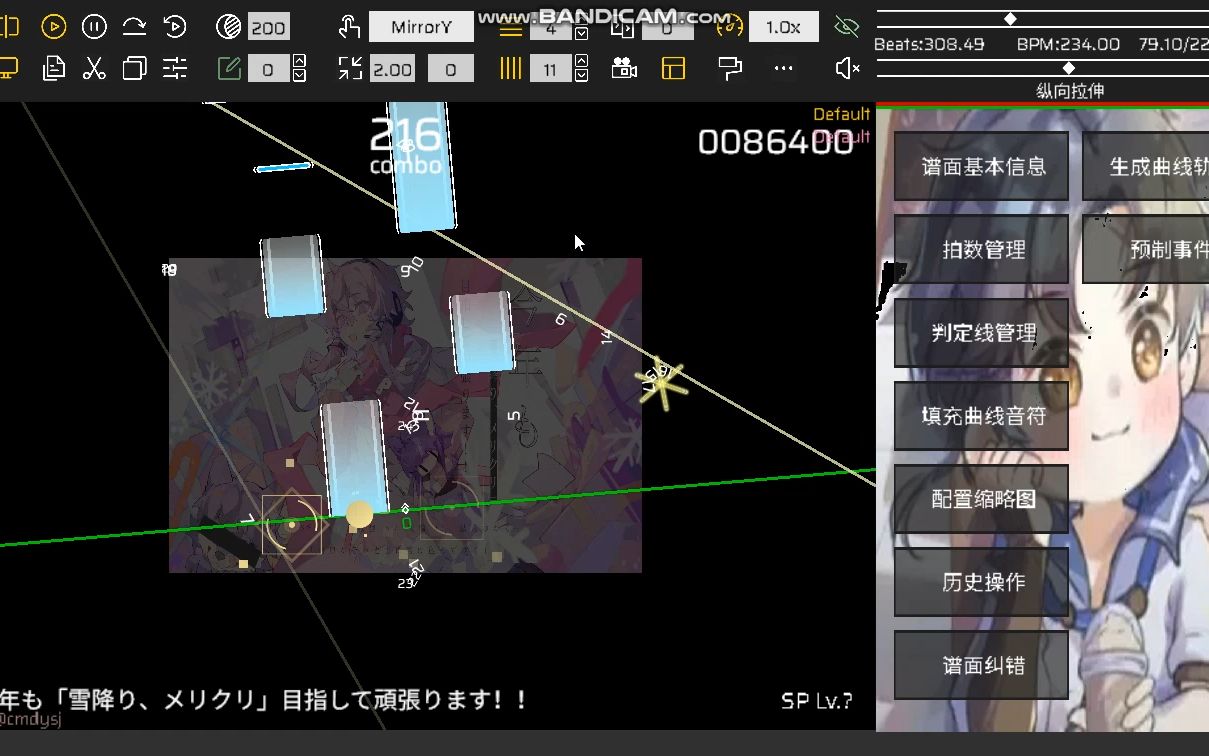Click the 0086400 score display

(x=776, y=142)
